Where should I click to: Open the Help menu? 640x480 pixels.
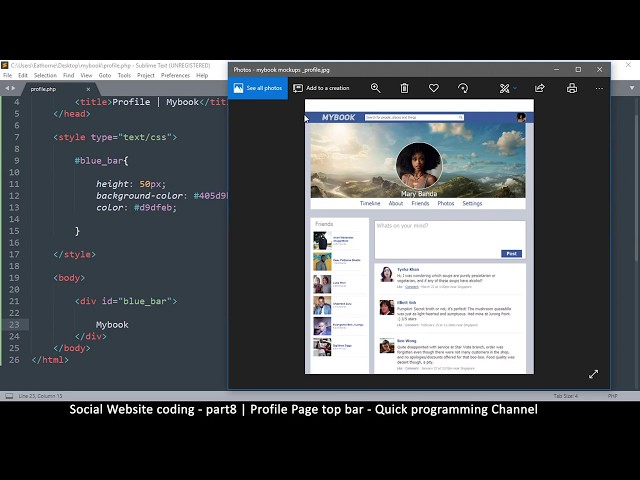(202, 76)
